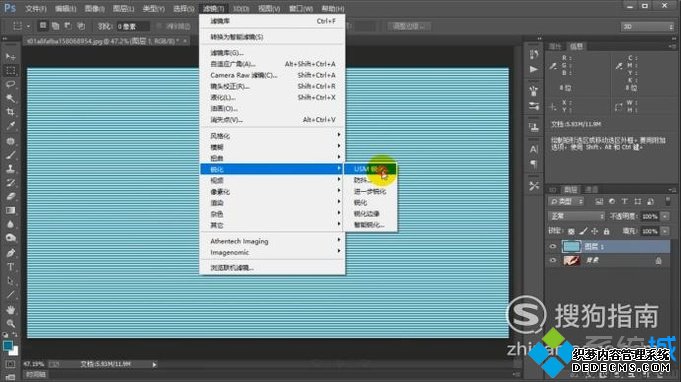
Task: Toggle lock transparent pixels in Layers panel
Action: coord(572,231)
